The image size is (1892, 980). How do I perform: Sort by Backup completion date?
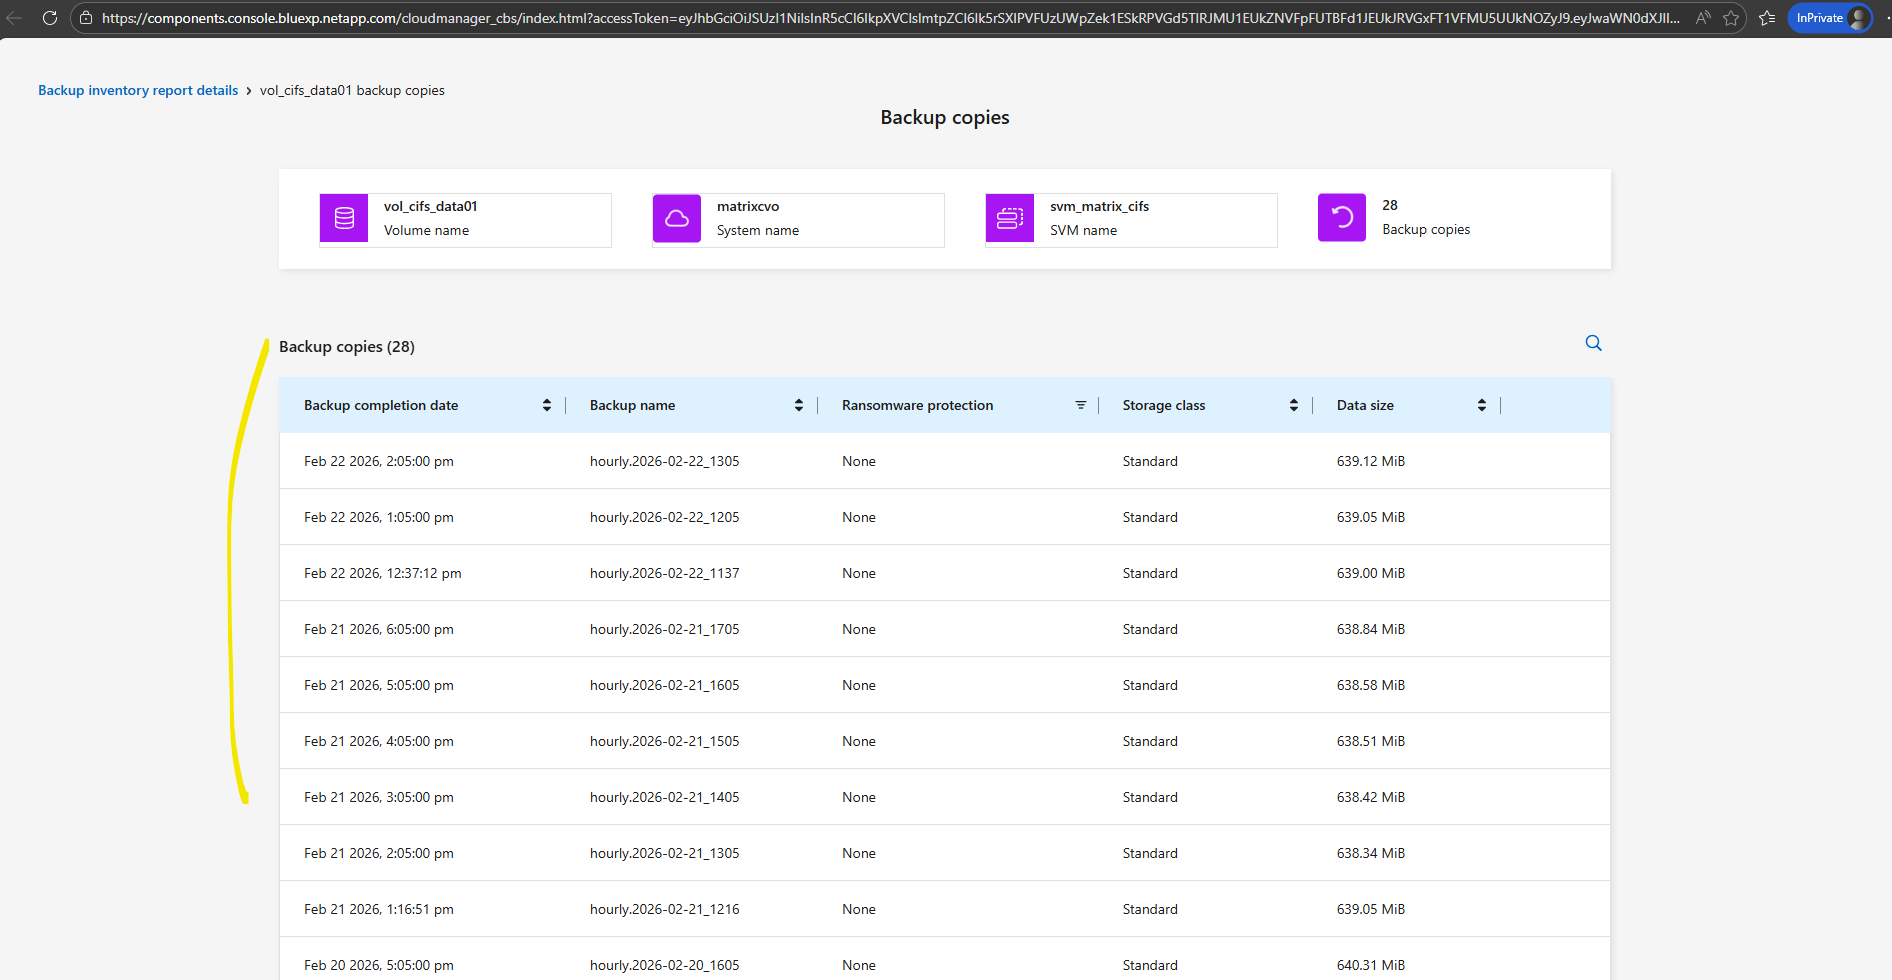tap(546, 405)
